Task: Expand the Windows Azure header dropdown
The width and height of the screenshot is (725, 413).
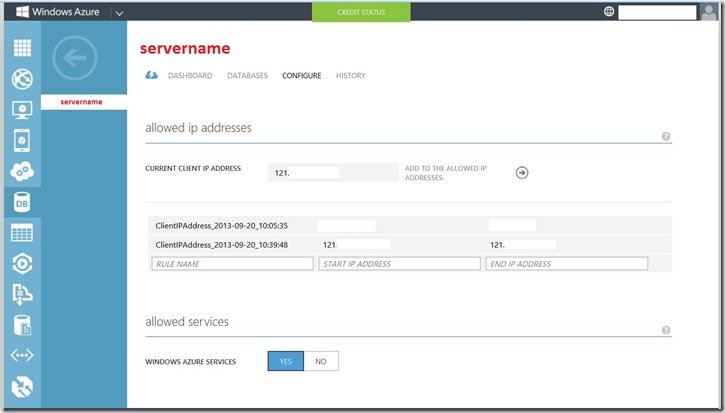Action: (x=119, y=12)
